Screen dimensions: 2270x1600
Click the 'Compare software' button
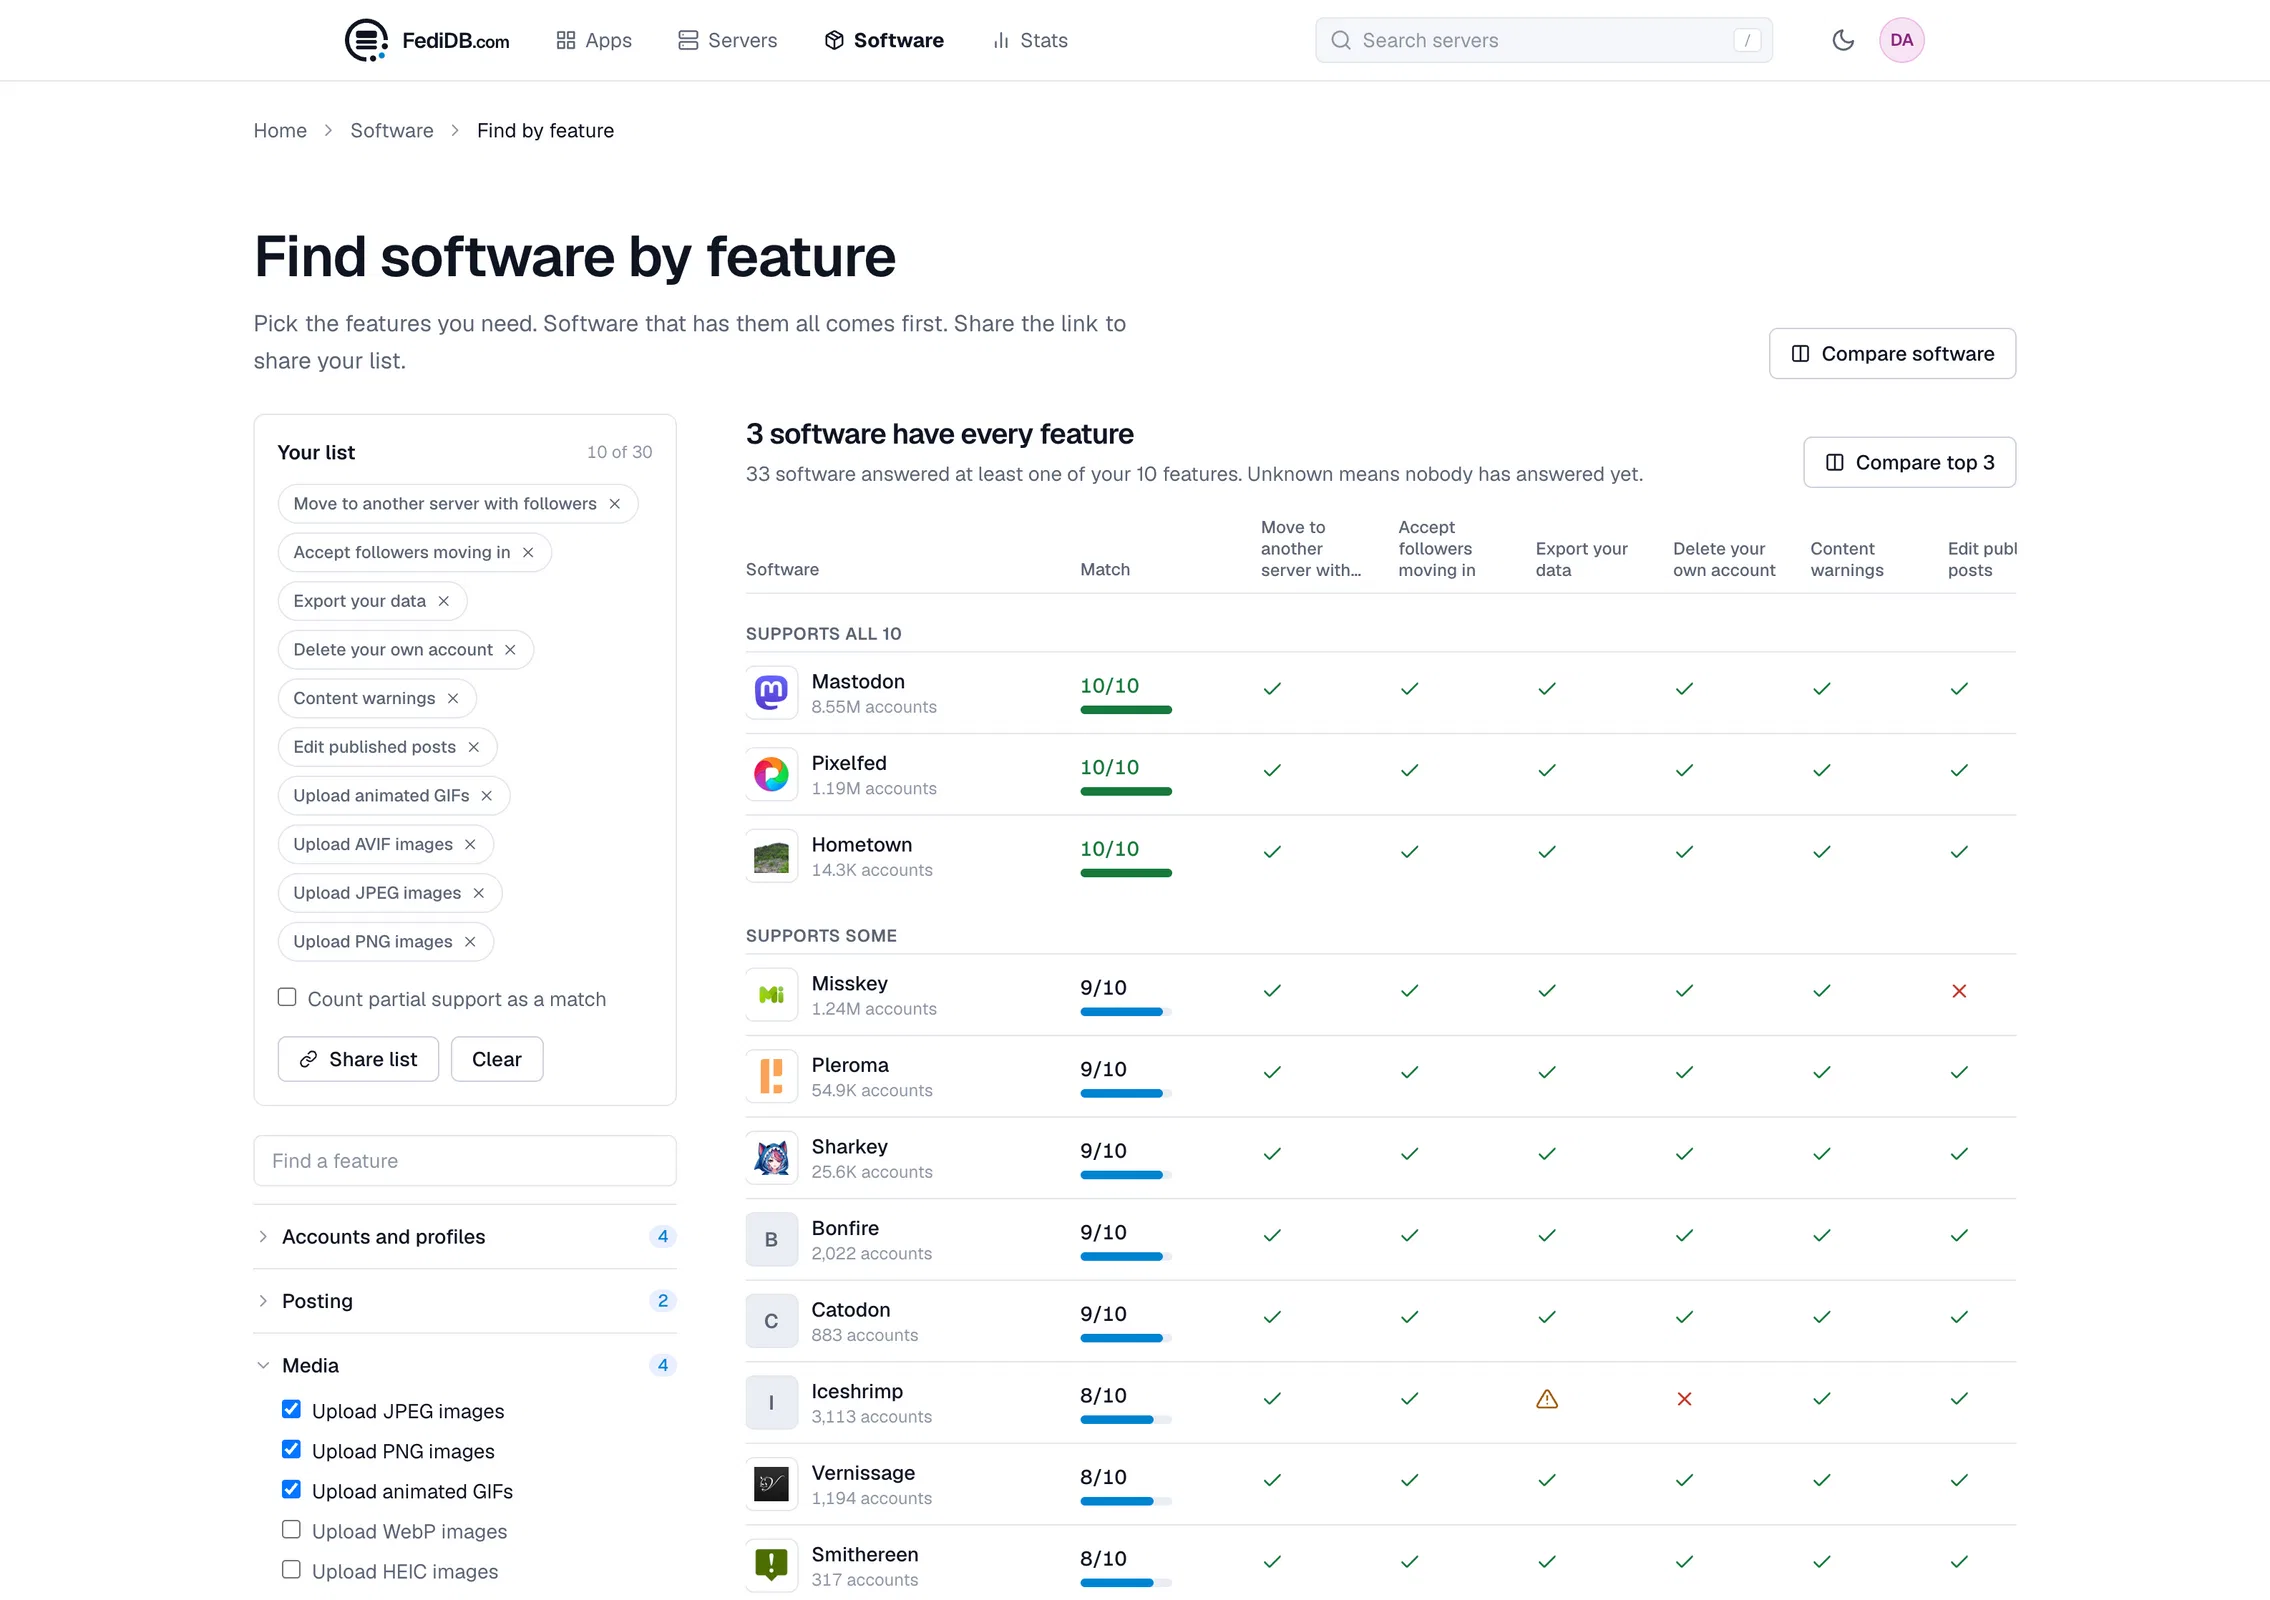click(x=1892, y=354)
